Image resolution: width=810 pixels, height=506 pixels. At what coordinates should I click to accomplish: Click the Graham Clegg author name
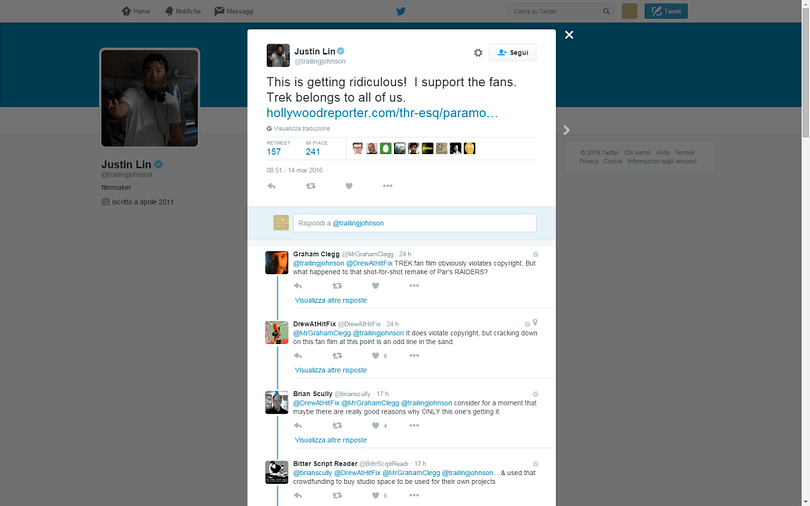(316, 254)
